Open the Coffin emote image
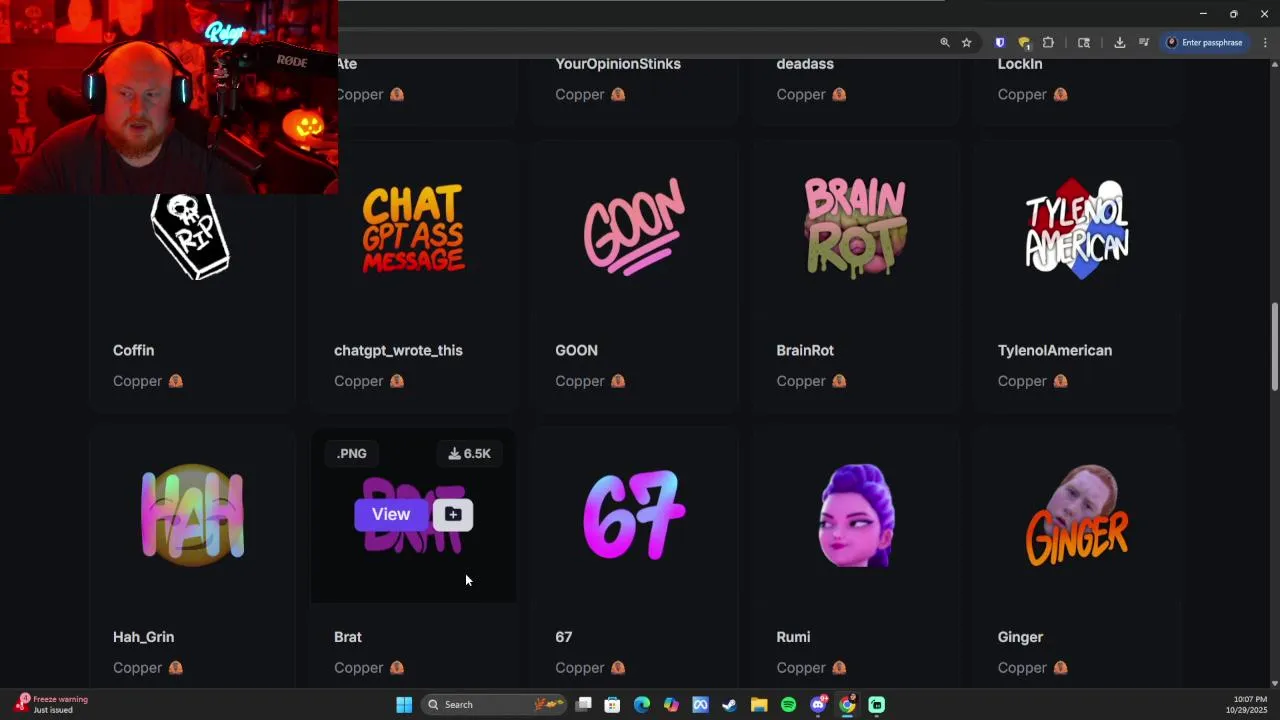1280x720 pixels. pos(191,235)
